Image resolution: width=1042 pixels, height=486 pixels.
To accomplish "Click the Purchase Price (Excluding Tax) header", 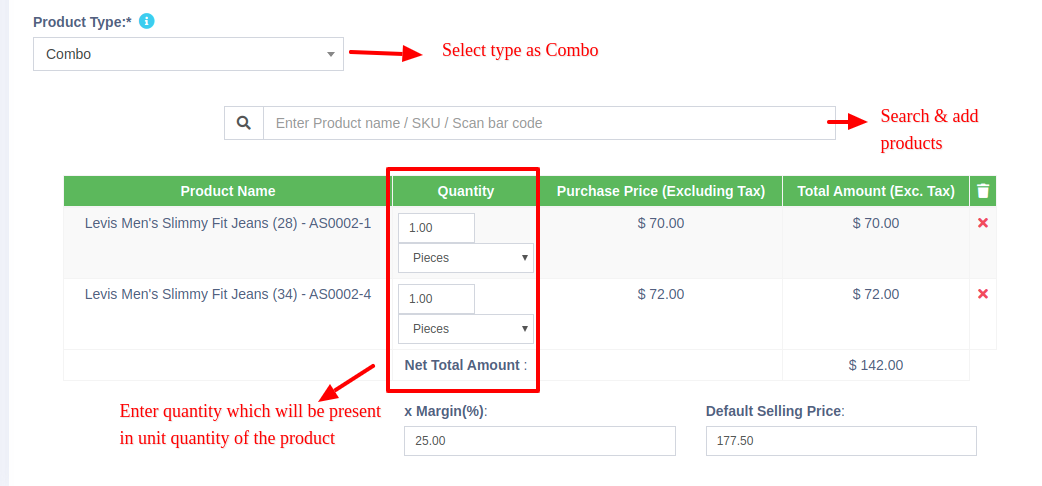I will (661, 191).
